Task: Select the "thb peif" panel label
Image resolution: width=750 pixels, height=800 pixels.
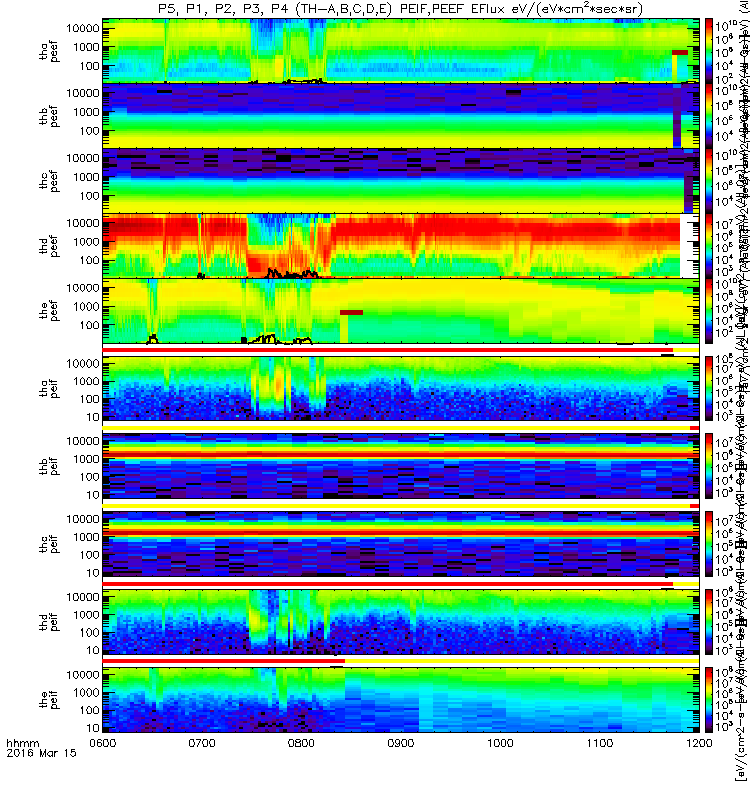Action: (49, 466)
